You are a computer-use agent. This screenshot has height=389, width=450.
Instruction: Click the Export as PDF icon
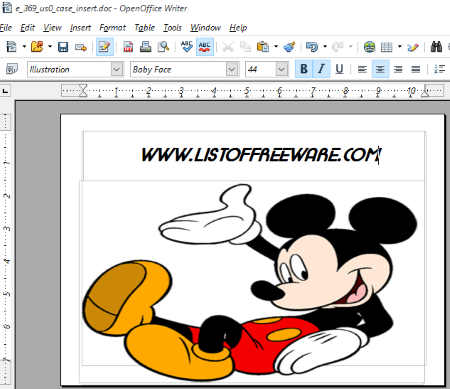pos(128,47)
